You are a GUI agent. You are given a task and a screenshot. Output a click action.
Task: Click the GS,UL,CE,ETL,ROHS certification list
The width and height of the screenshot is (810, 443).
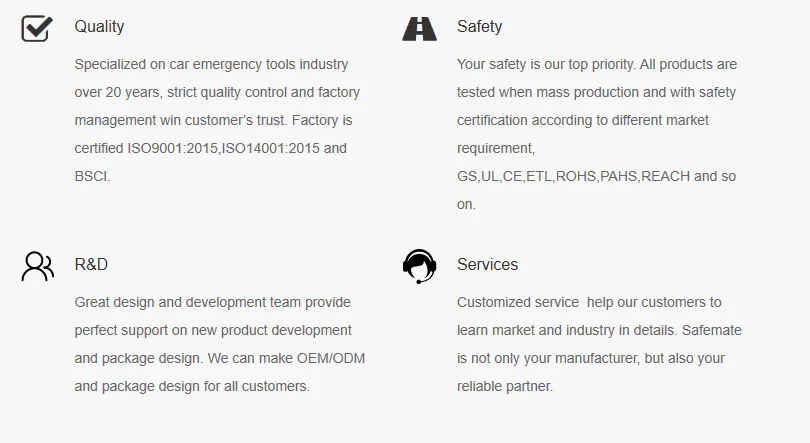click(x=527, y=176)
